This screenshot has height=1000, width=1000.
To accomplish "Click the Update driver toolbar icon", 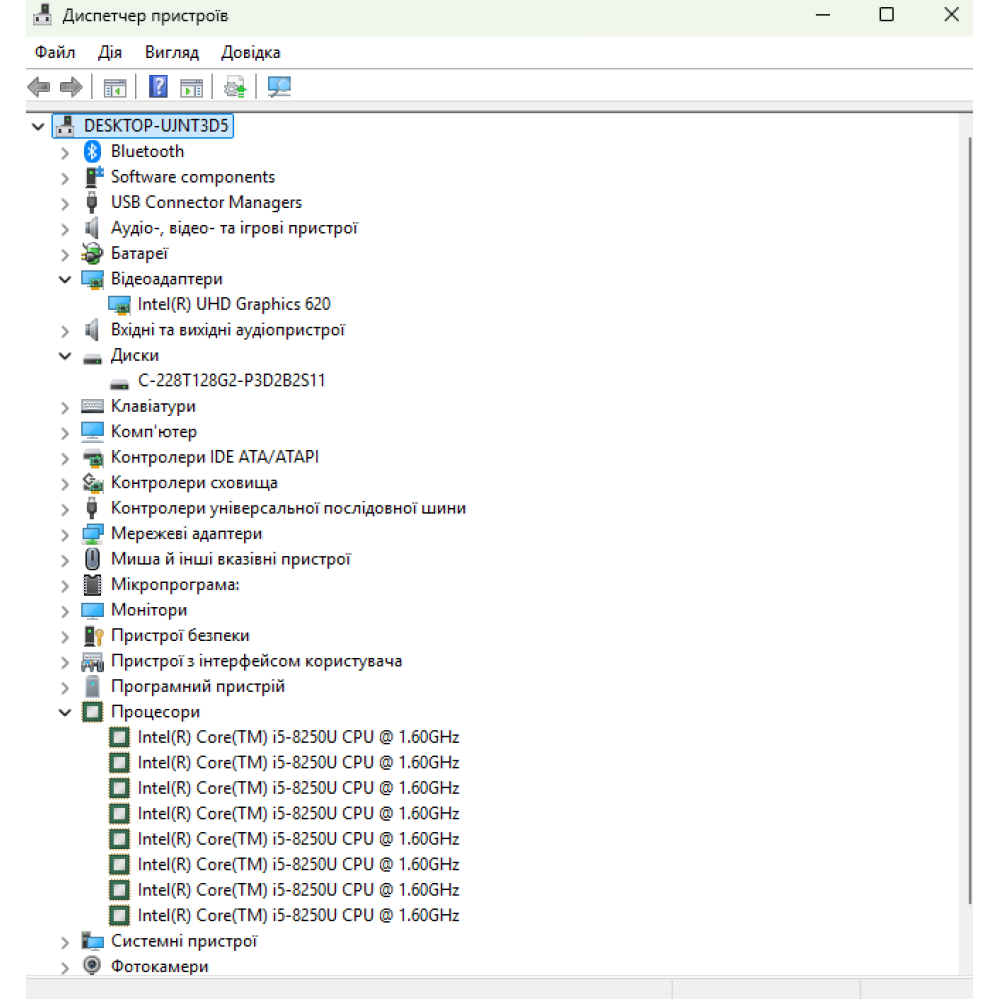I will [235, 87].
